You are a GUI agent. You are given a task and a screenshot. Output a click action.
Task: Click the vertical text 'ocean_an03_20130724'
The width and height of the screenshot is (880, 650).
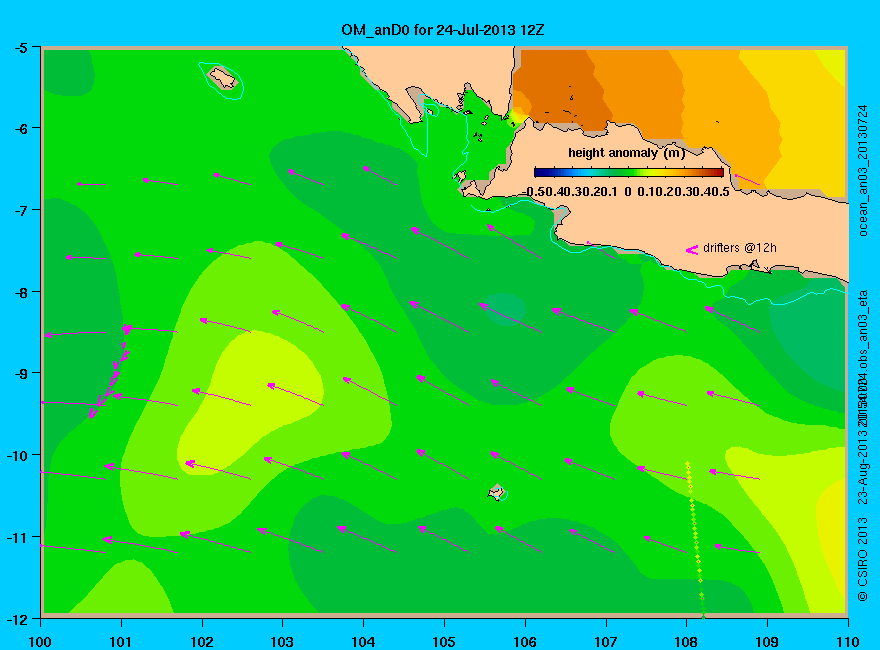click(x=863, y=171)
